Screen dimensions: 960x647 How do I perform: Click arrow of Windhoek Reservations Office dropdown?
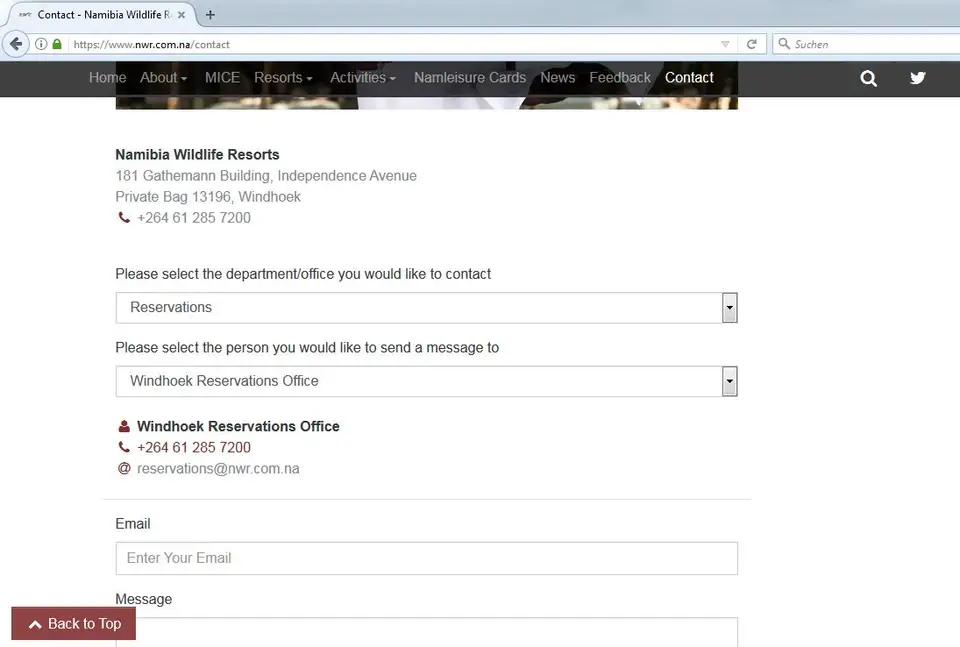coord(729,381)
